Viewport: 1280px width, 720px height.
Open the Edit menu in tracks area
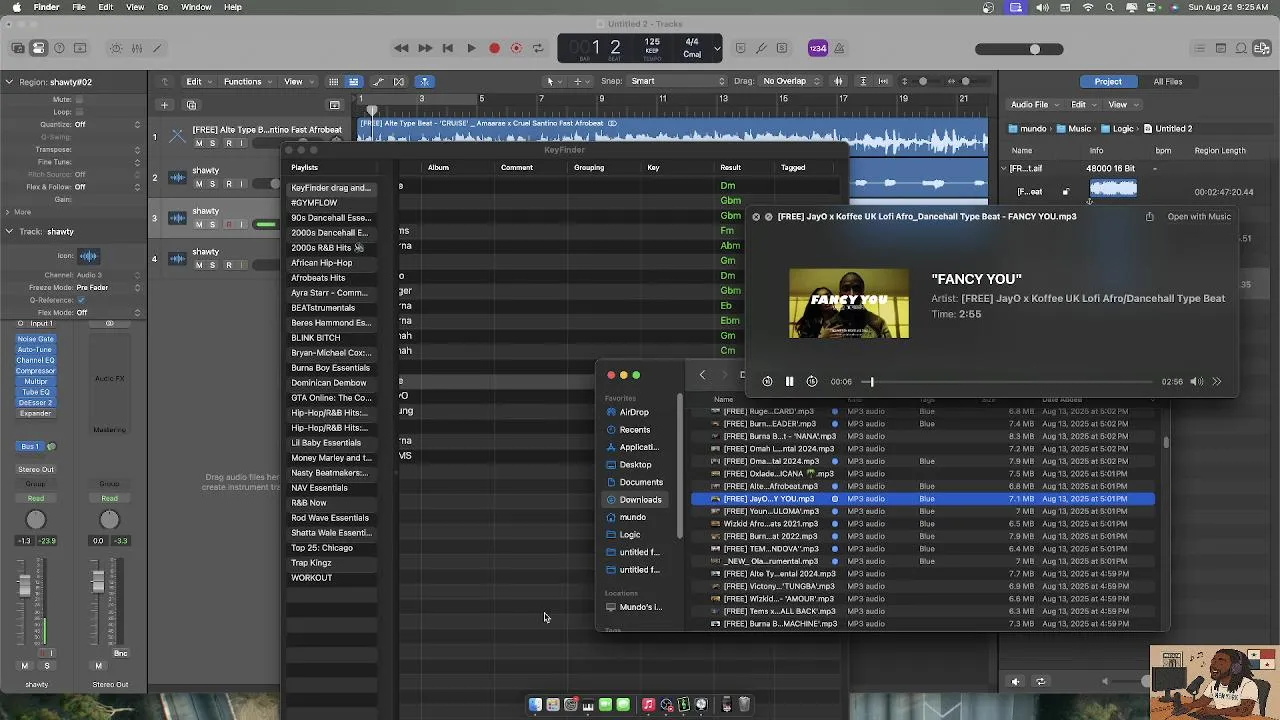199,81
